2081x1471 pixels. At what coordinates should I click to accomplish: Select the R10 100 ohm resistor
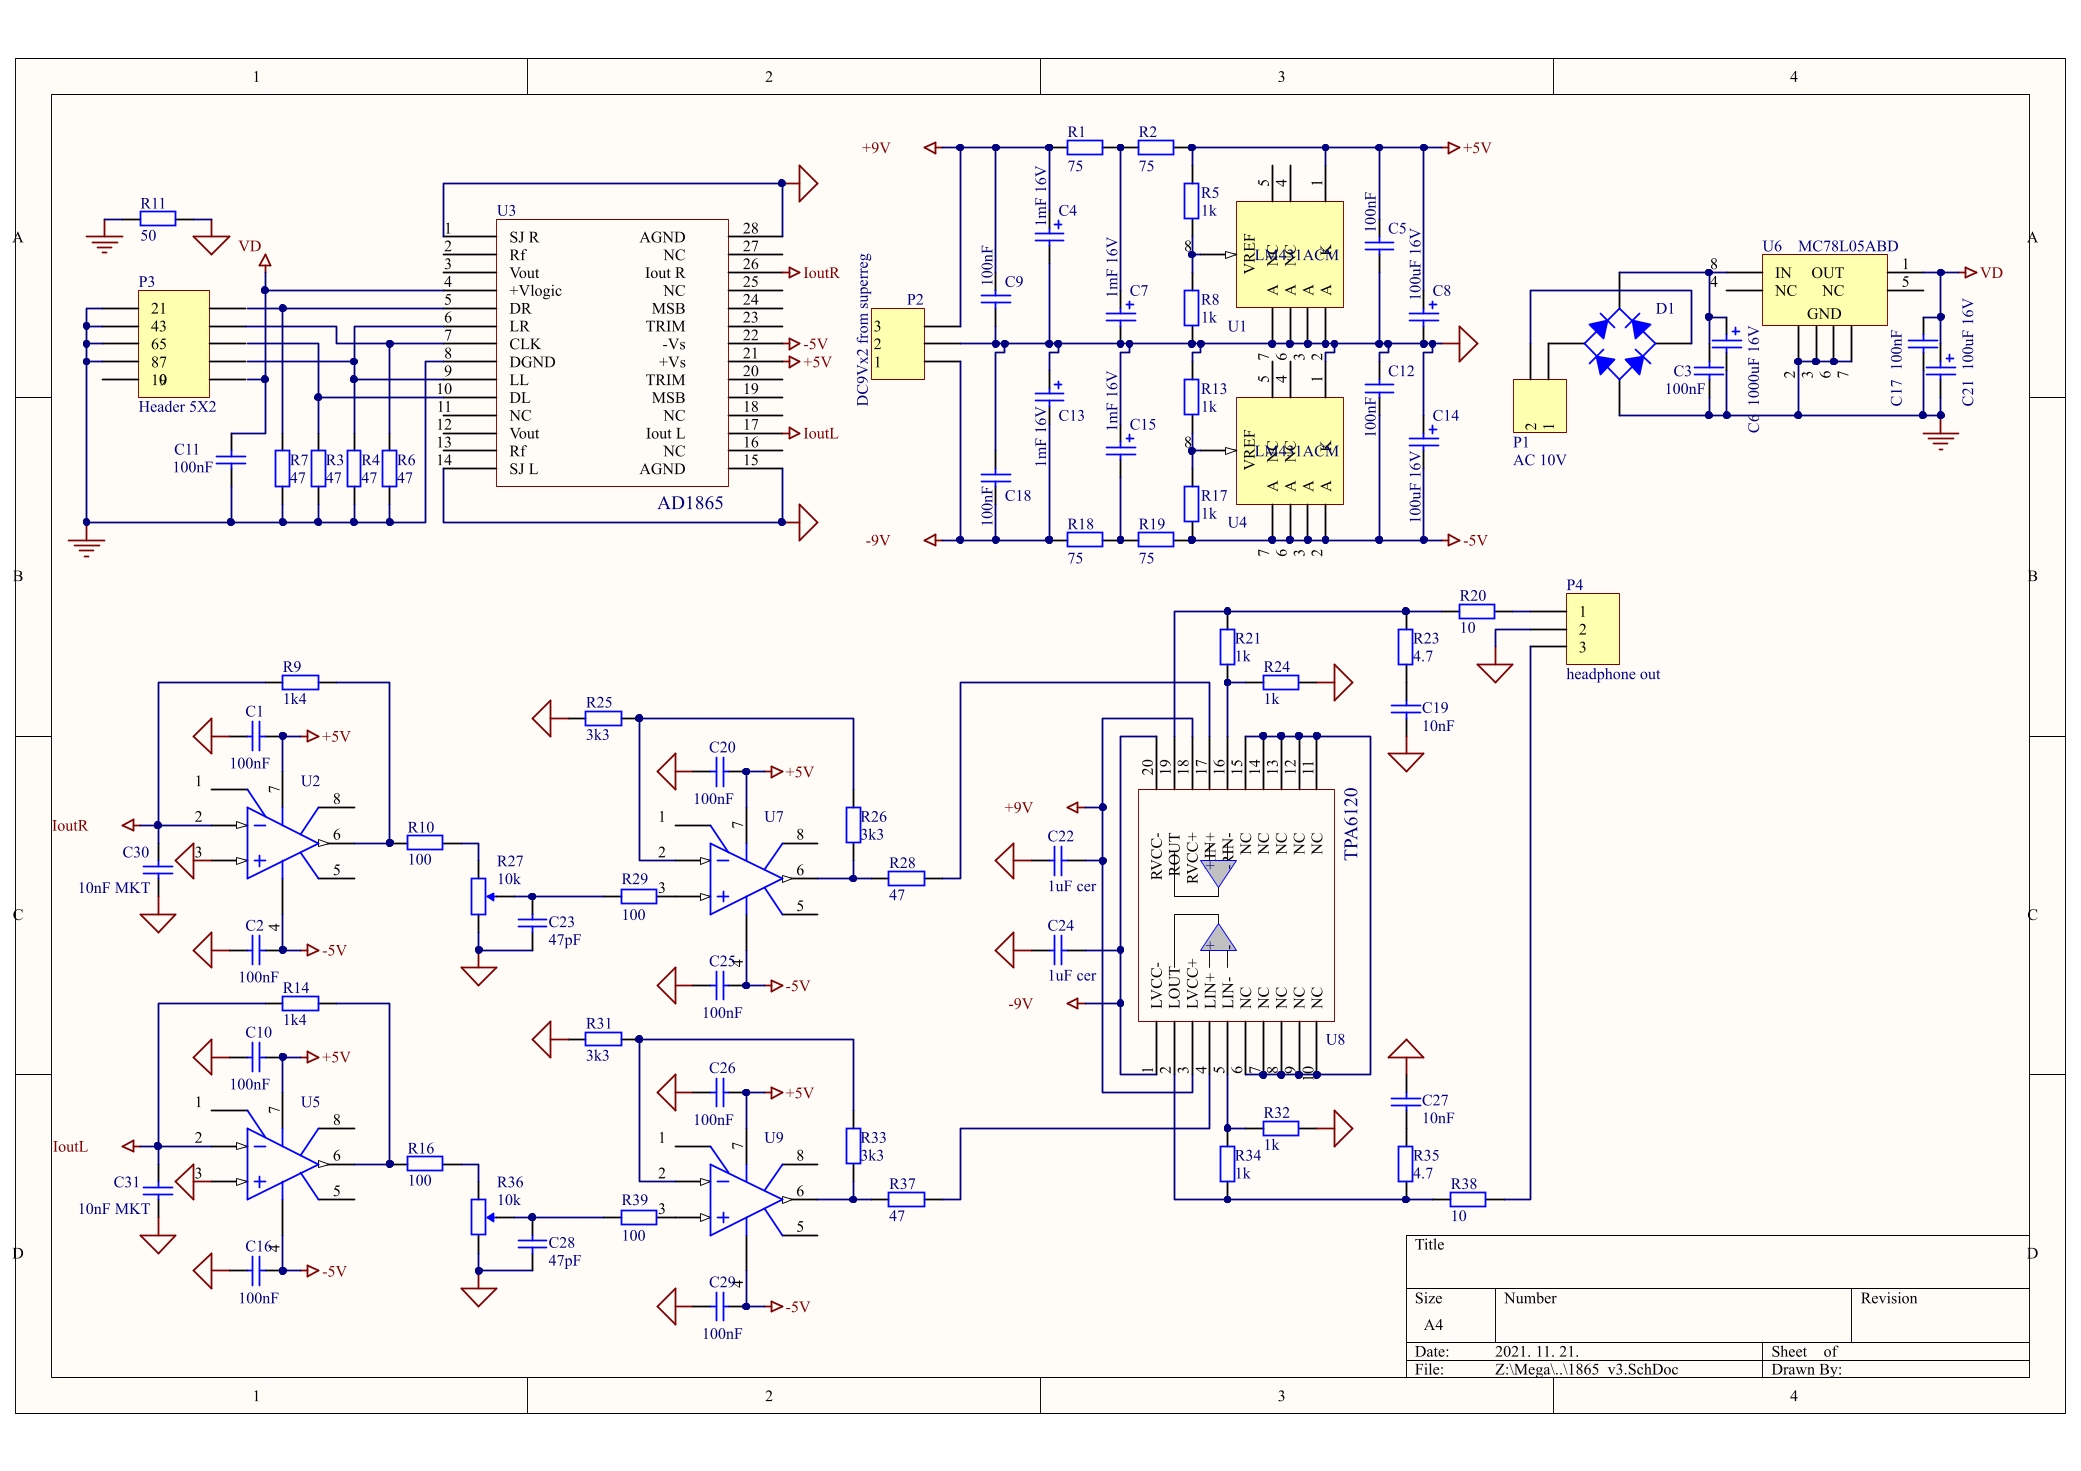pyautogui.click(x=425, y=843)
